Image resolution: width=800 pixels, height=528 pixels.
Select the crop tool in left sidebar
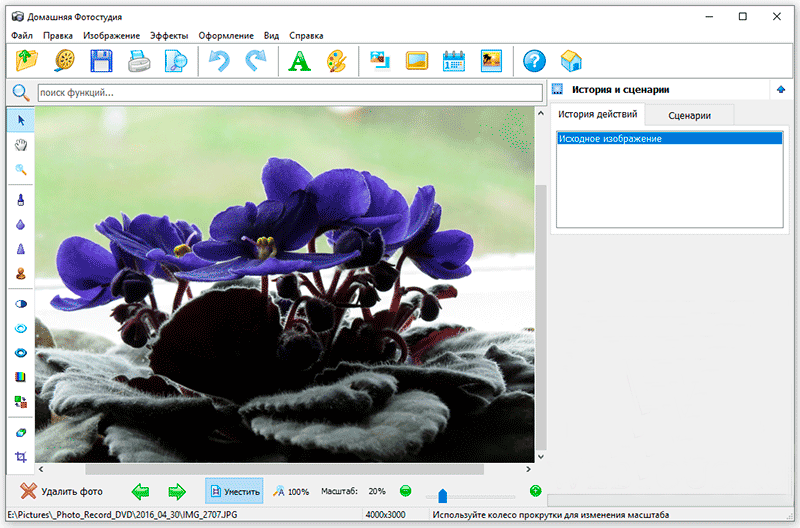21,457
